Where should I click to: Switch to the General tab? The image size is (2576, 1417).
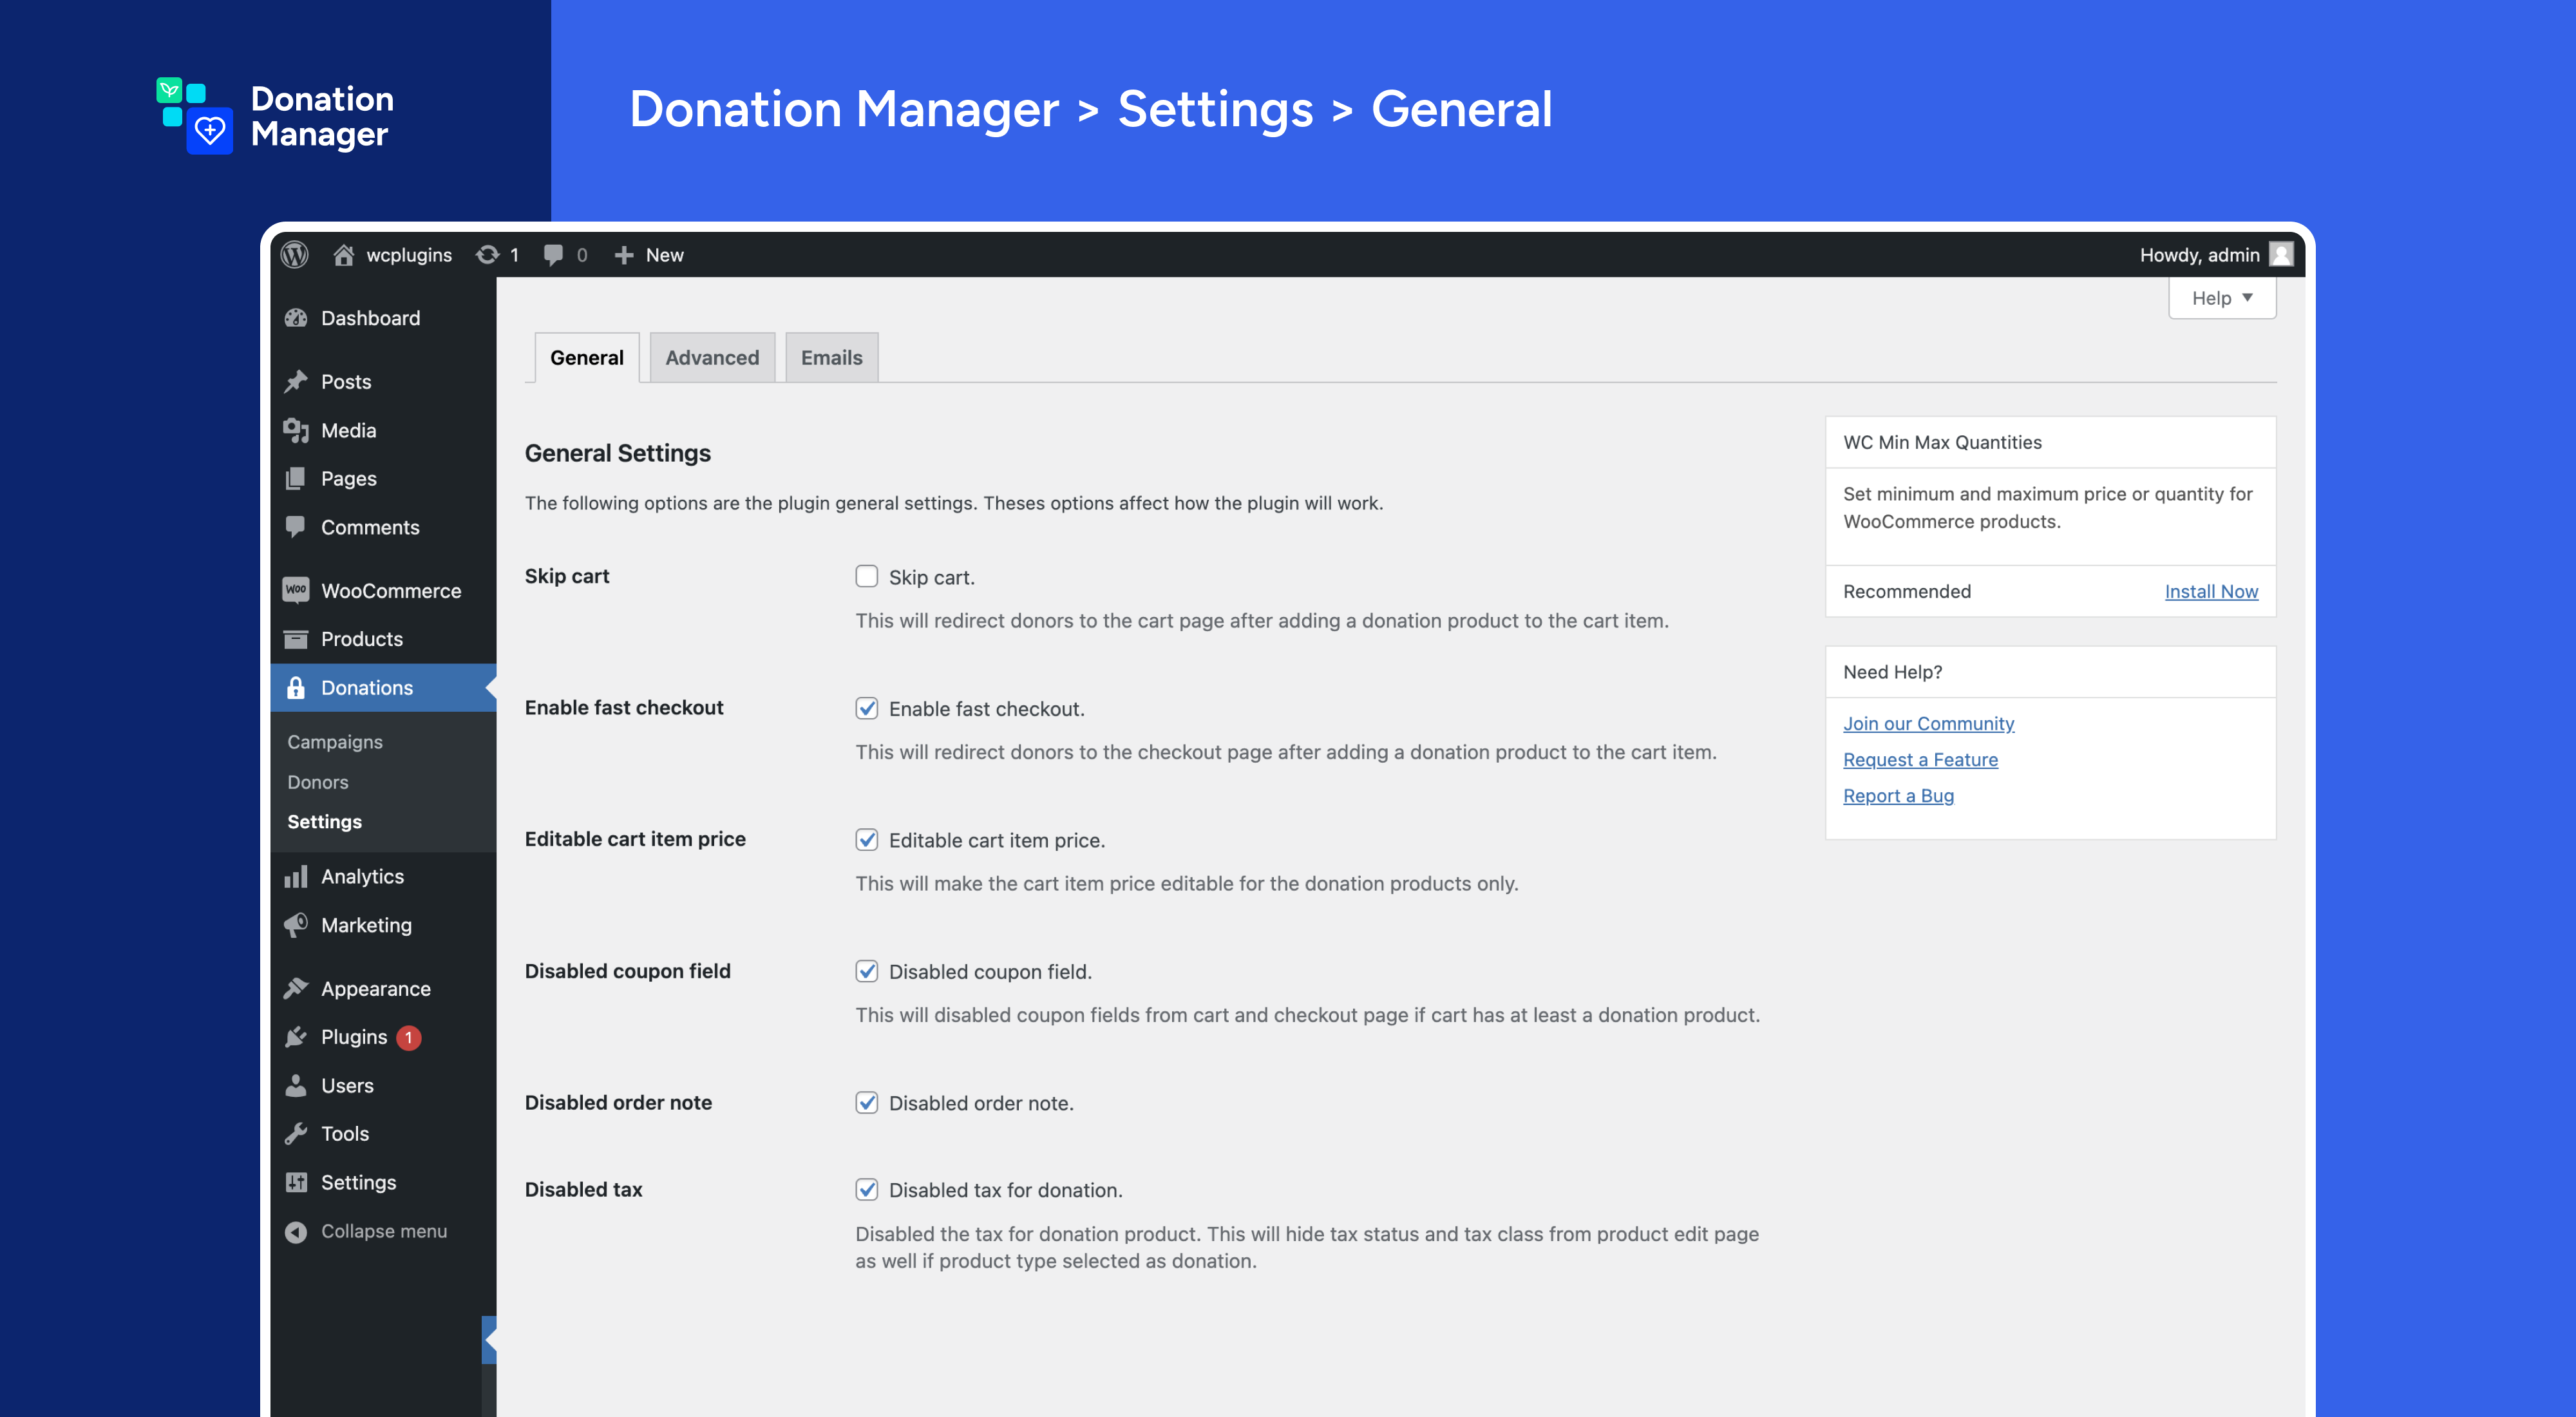(x=586, y=357)
